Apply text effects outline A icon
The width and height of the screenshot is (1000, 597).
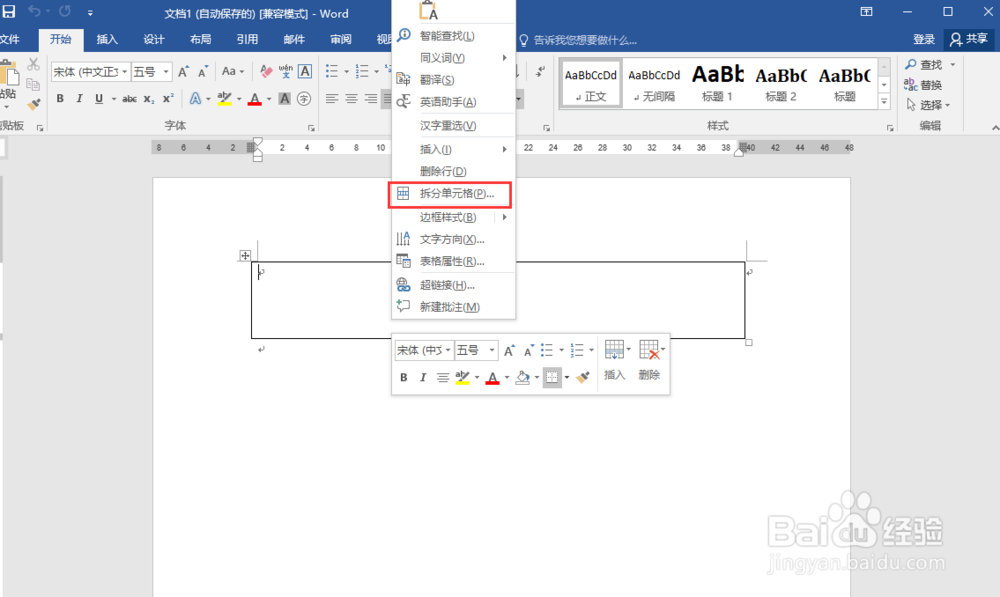(195, 98)
